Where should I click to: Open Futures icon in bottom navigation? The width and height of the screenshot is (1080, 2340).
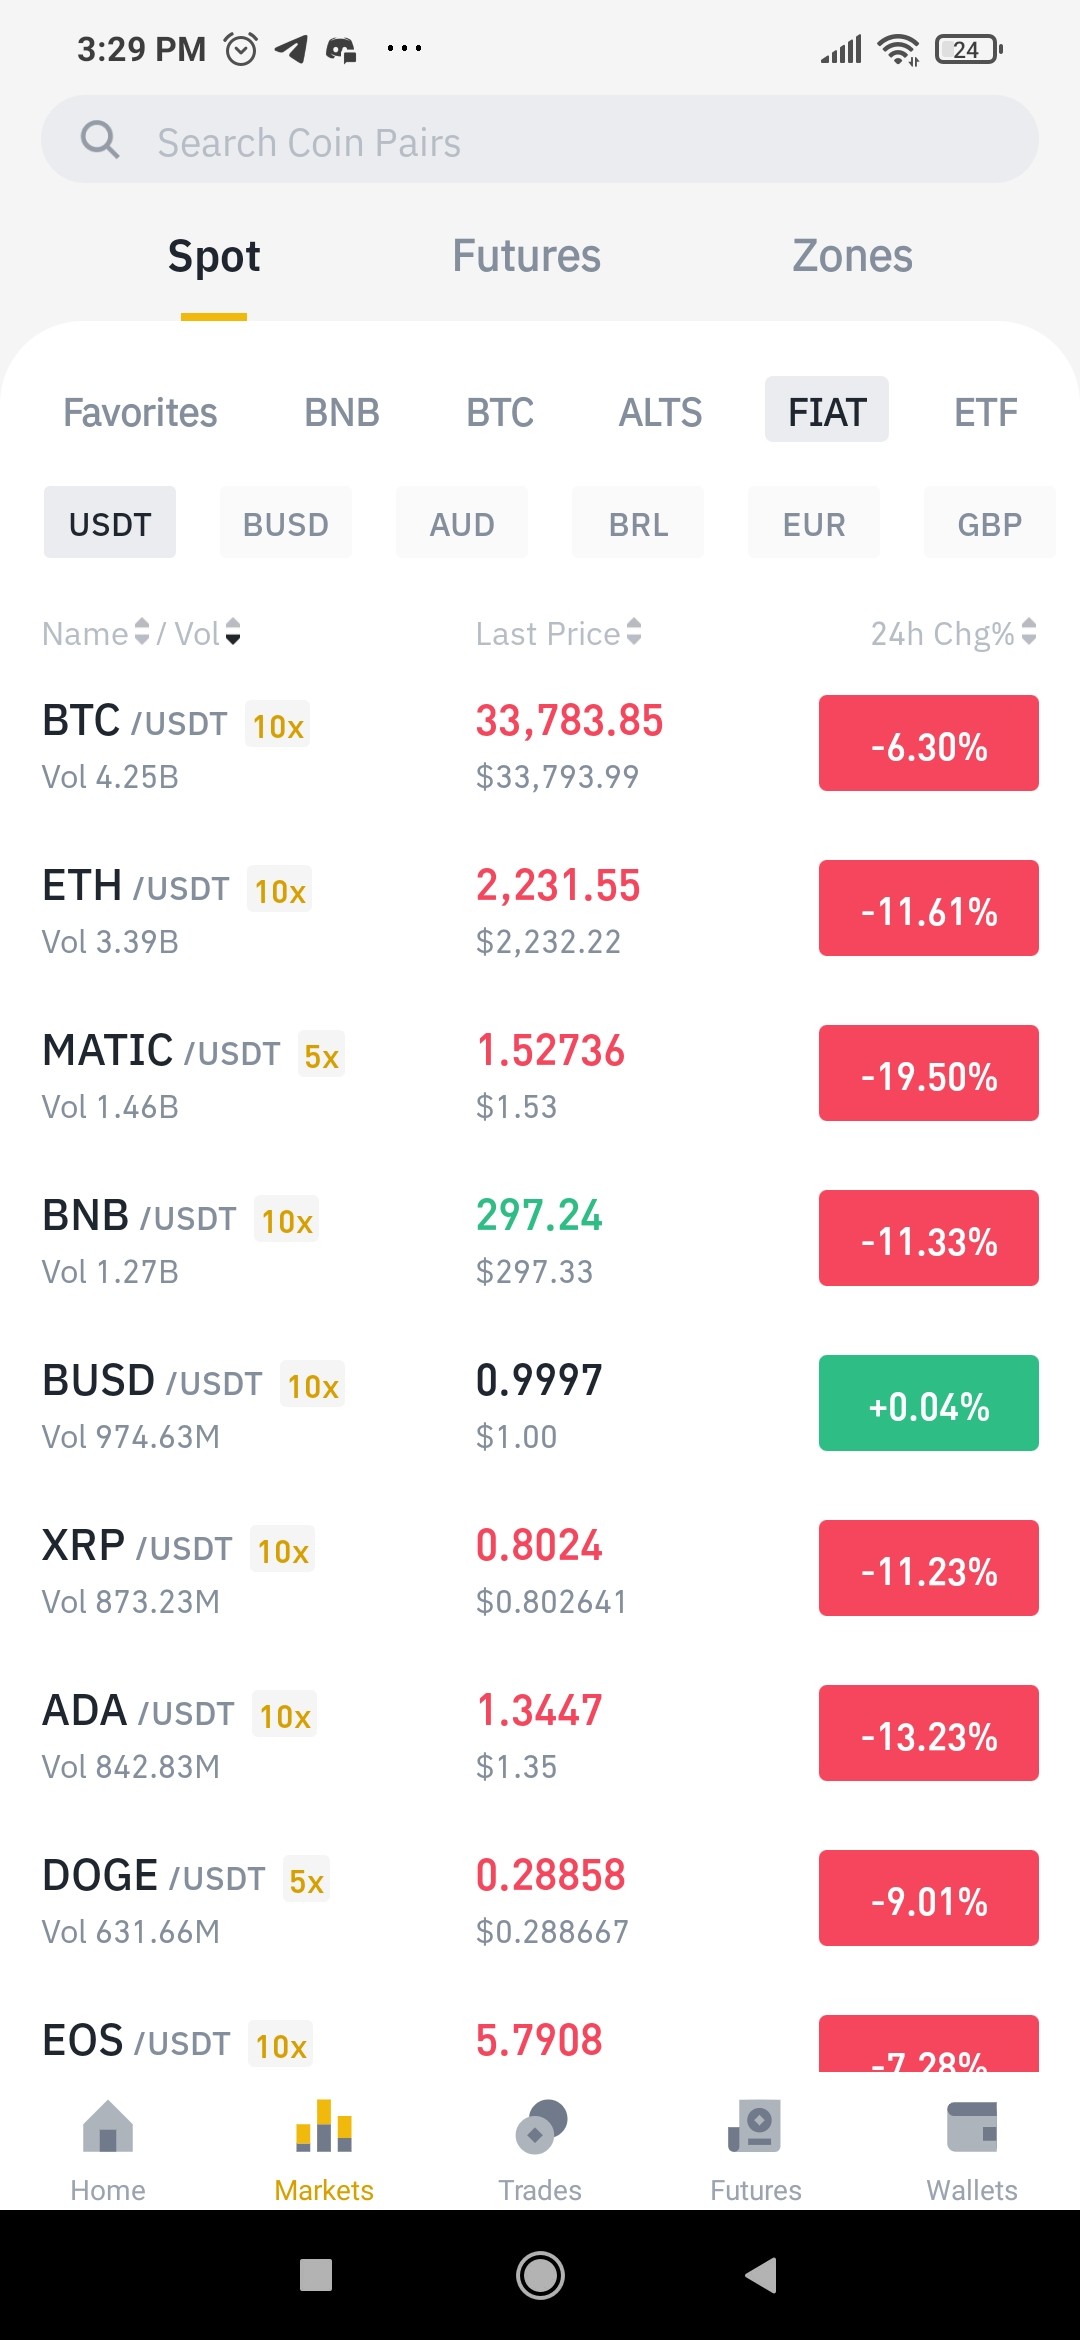pyautogui.click(x=755, y=2126)
